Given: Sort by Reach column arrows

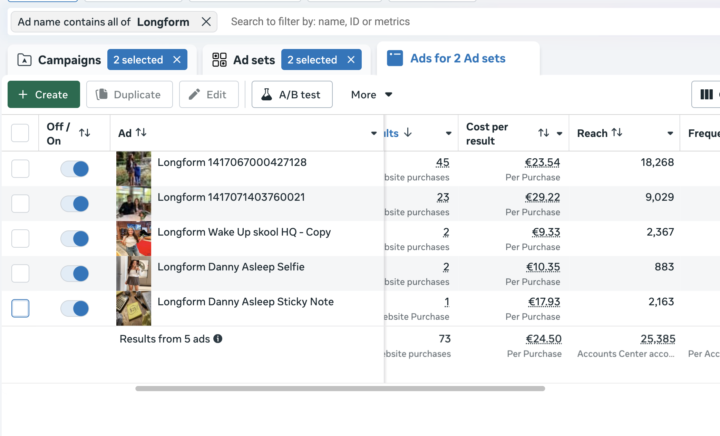Looking at the screenshot, I should pyautogui.click(x=617, y=133).
